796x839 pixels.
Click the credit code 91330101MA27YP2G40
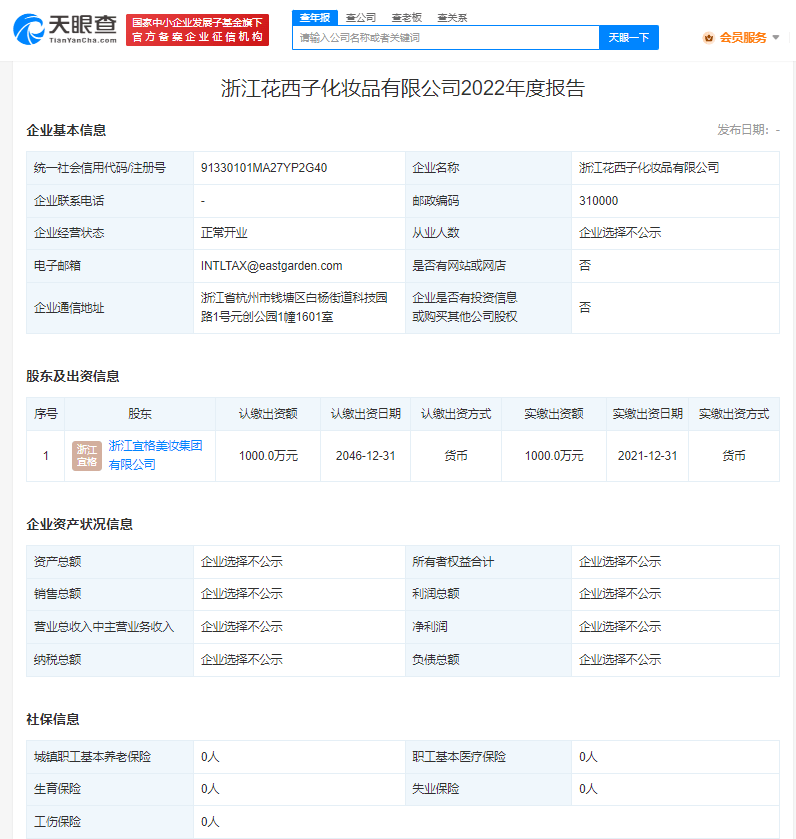point(264,168)
